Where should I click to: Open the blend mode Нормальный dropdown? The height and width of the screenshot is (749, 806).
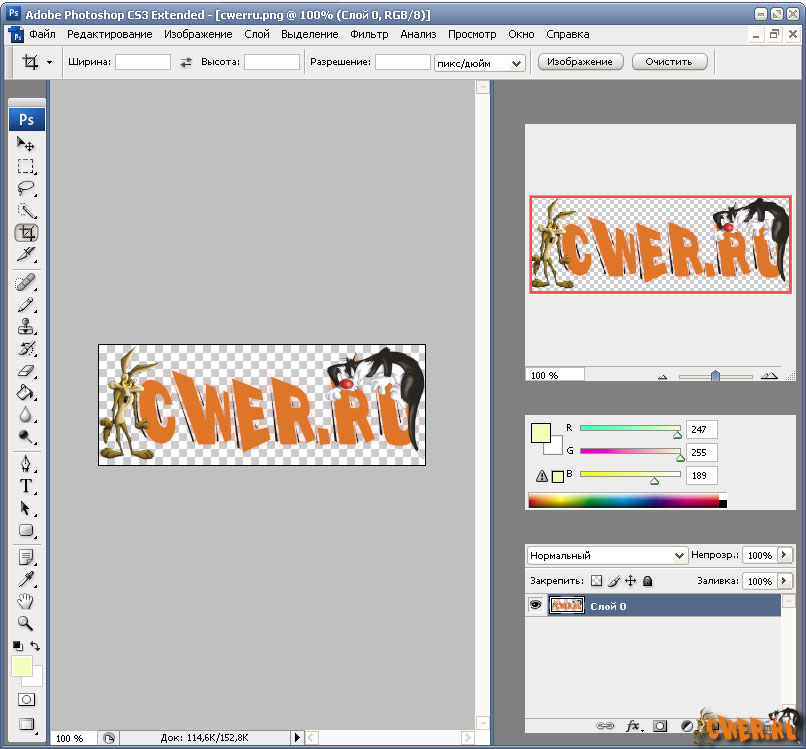point(605,555)
